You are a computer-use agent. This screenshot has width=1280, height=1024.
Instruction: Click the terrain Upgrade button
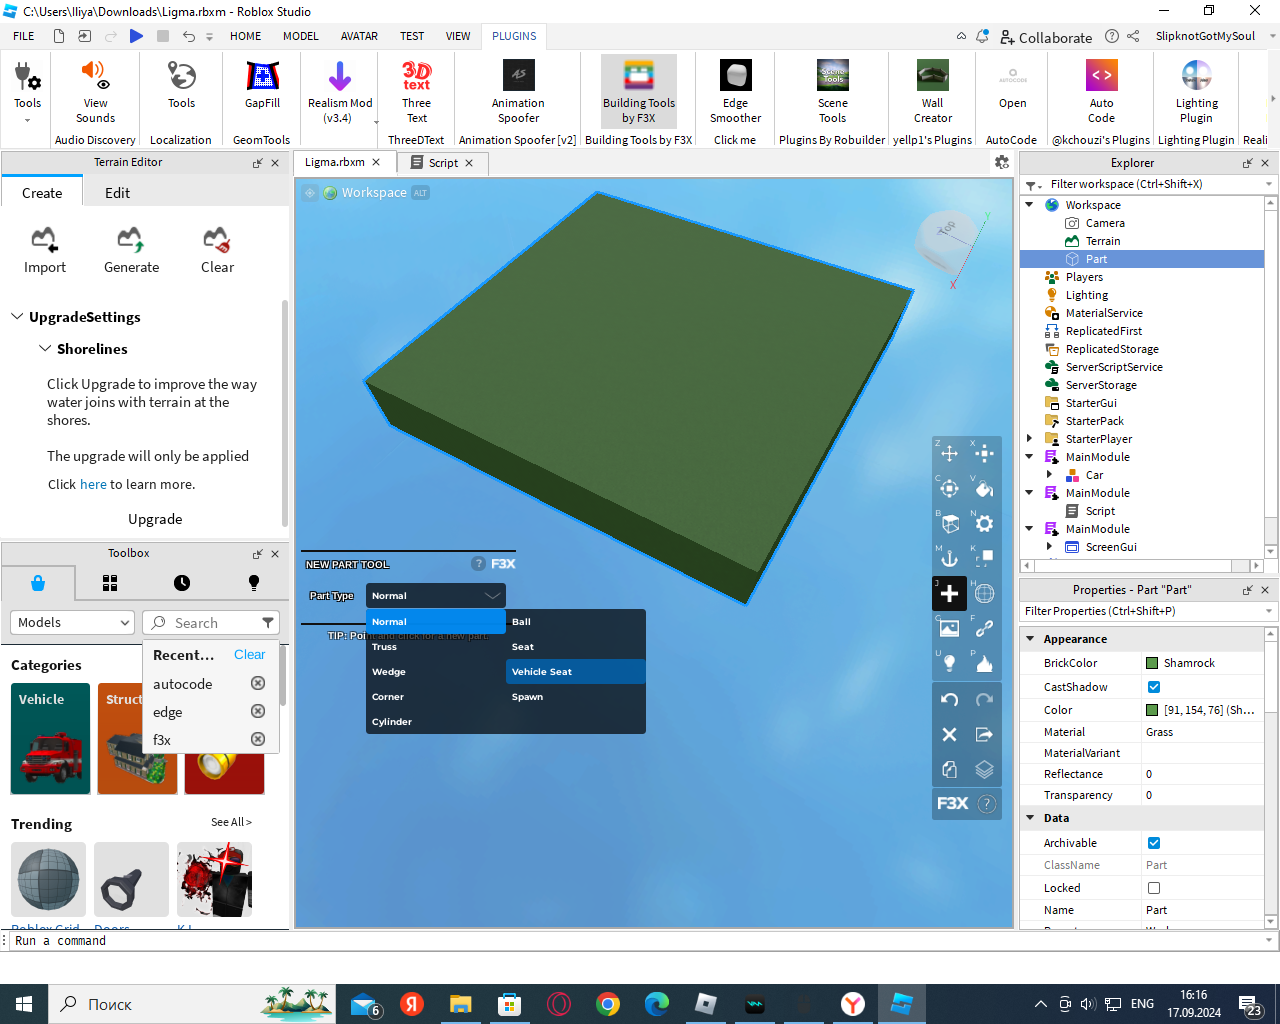coord(155,519)
